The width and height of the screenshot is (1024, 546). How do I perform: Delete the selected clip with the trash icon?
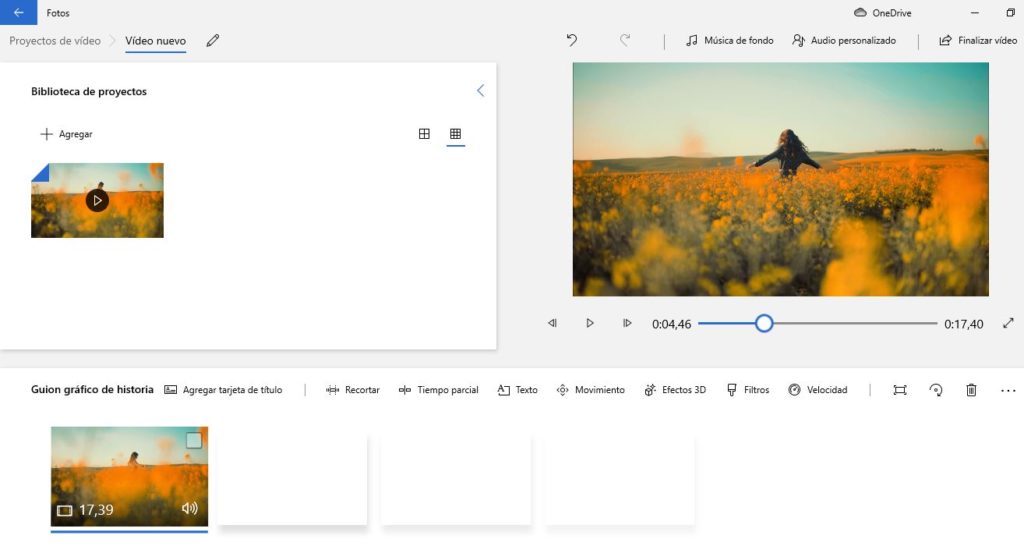point(971,390)
